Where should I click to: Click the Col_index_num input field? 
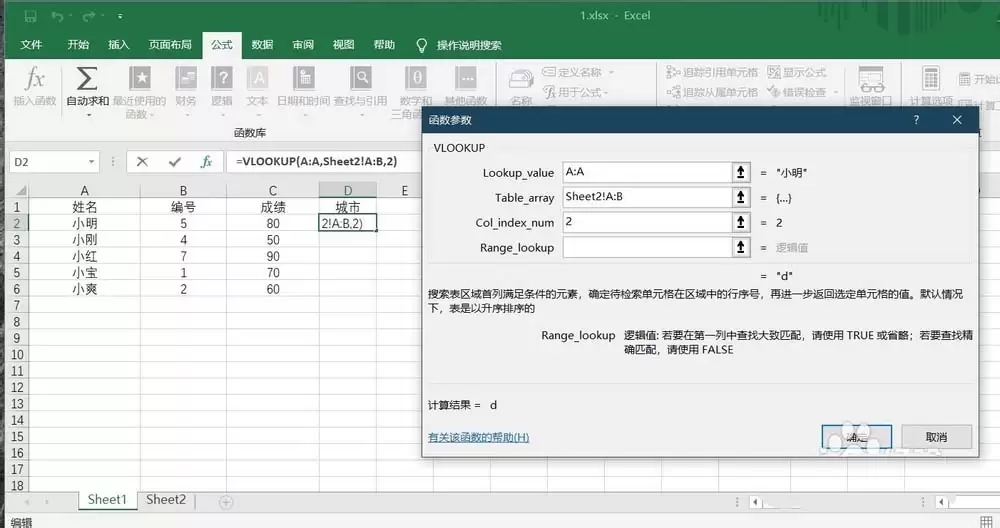(647, 222)
